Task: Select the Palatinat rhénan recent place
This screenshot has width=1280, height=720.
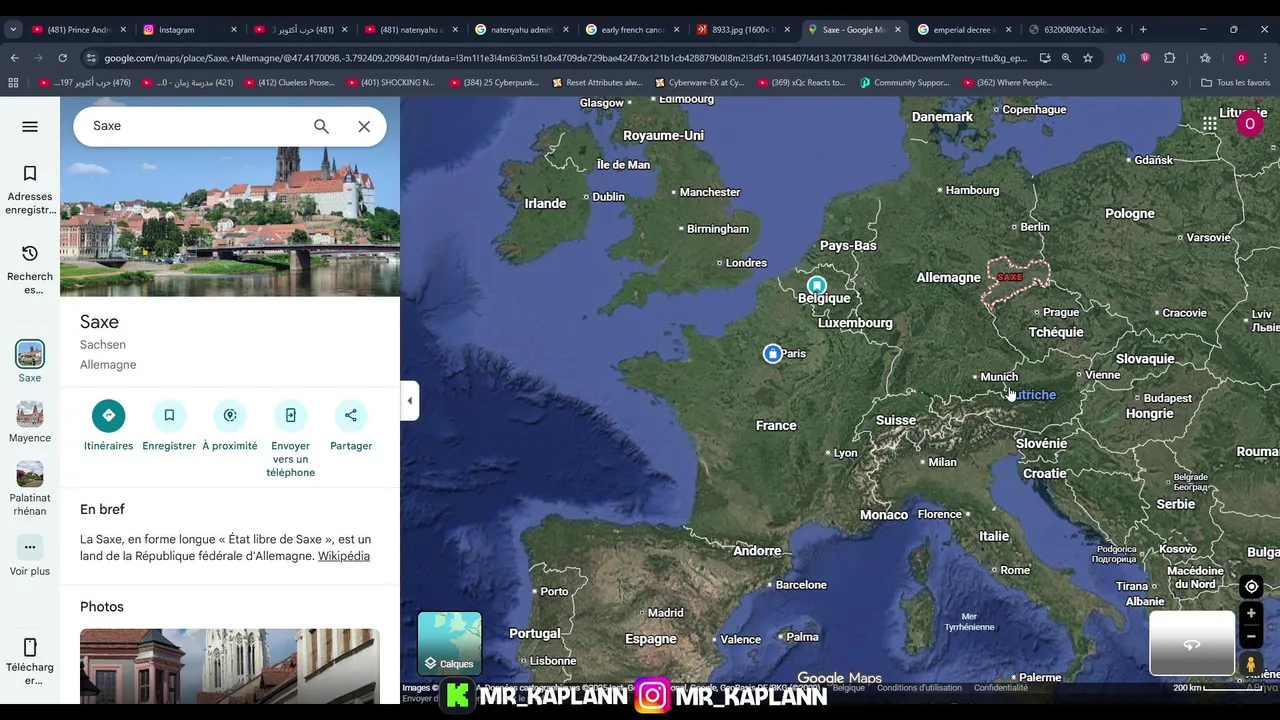Action: coord(30,474)
